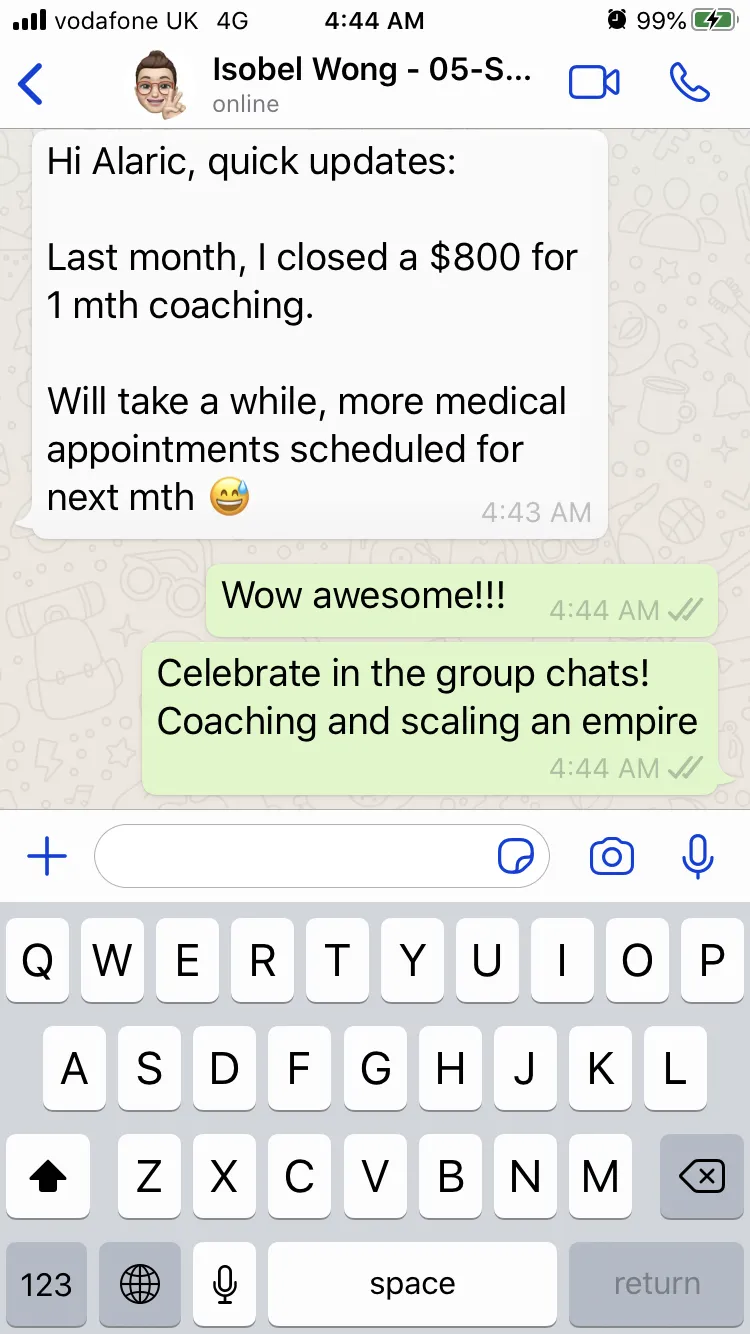Open the sticker picker in message field
This screenshot has height=1334, width=750.
click(516, 857)
